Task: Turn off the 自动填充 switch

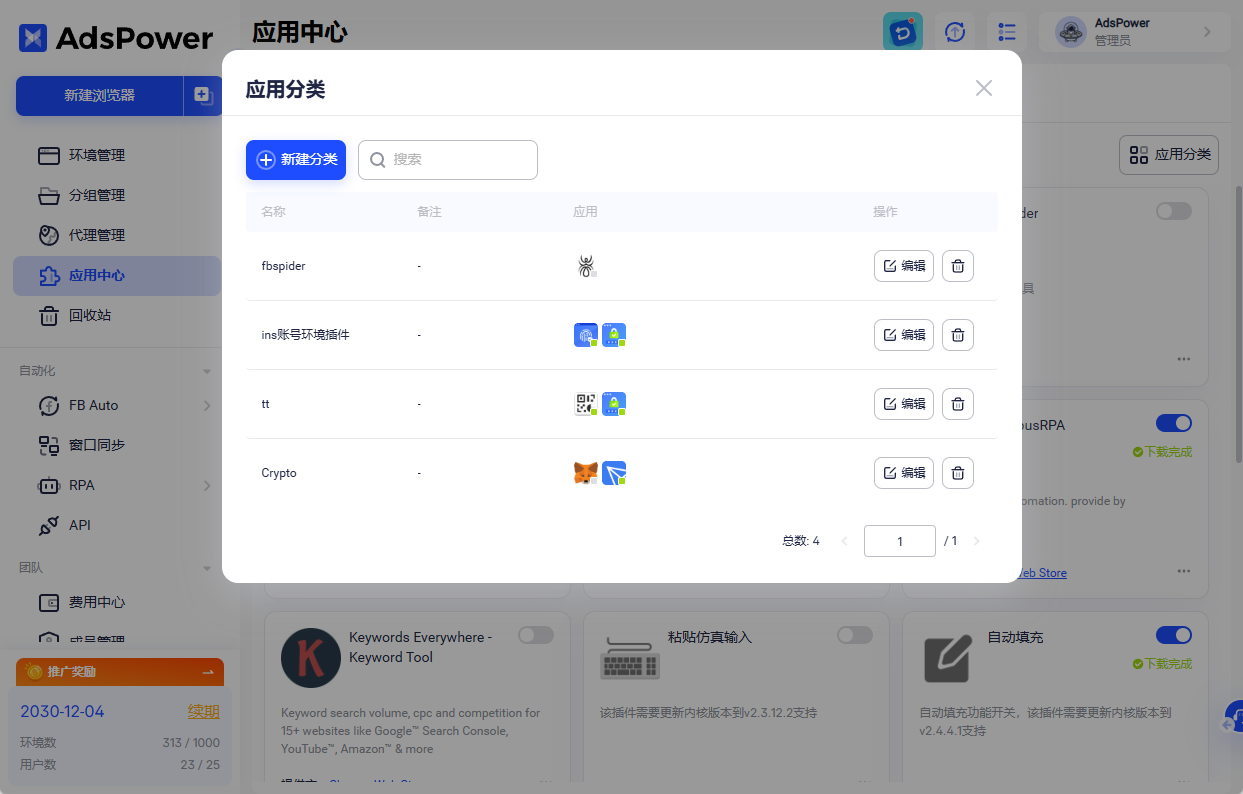Action: point(1174,635)
